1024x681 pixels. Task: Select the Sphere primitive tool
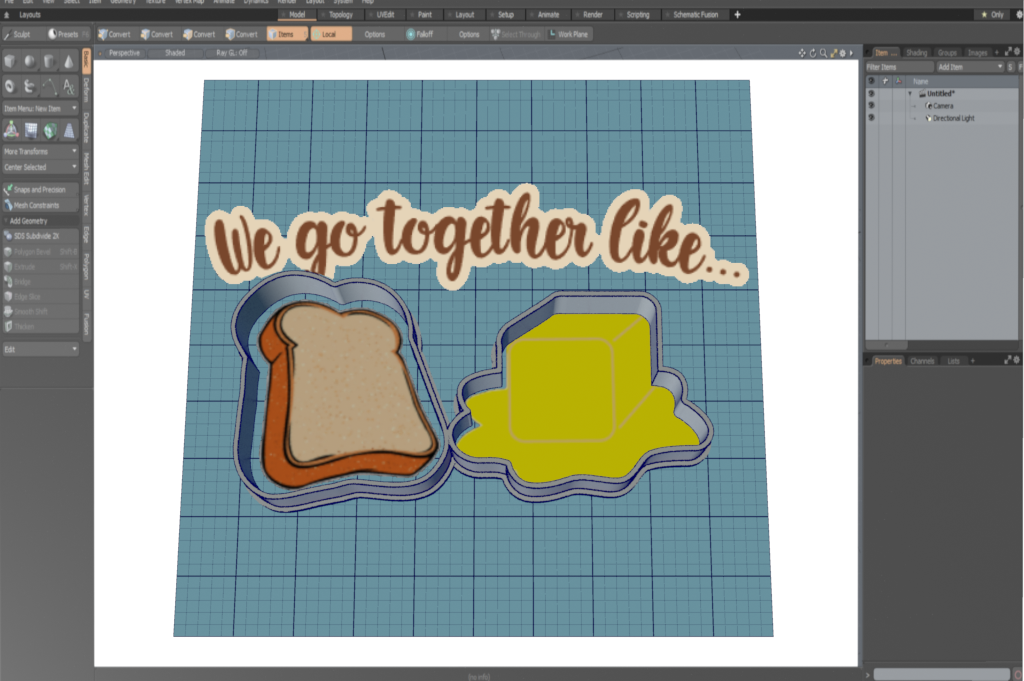(29, 62)
